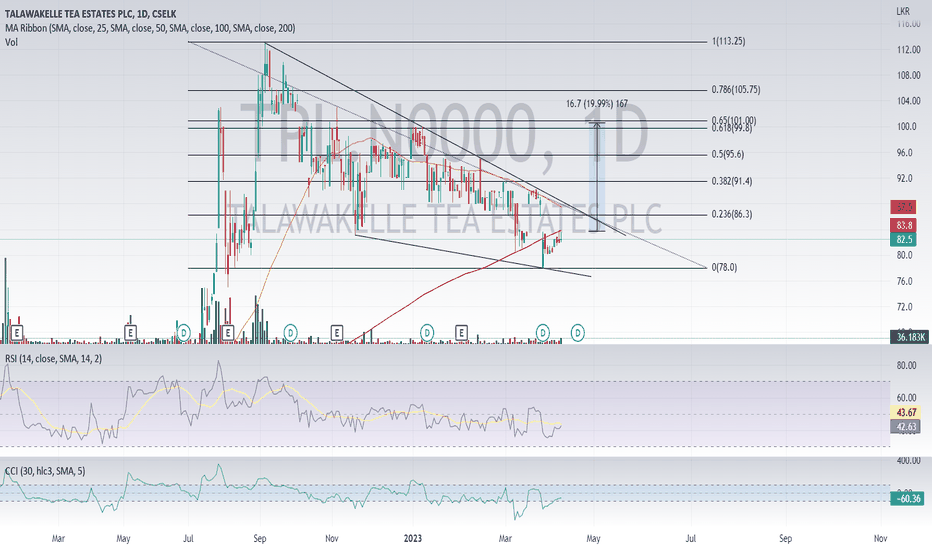Open the earnings E marker before Mar 2023
The height and width of the screenshot is (550, 932).
pos(461,333)
